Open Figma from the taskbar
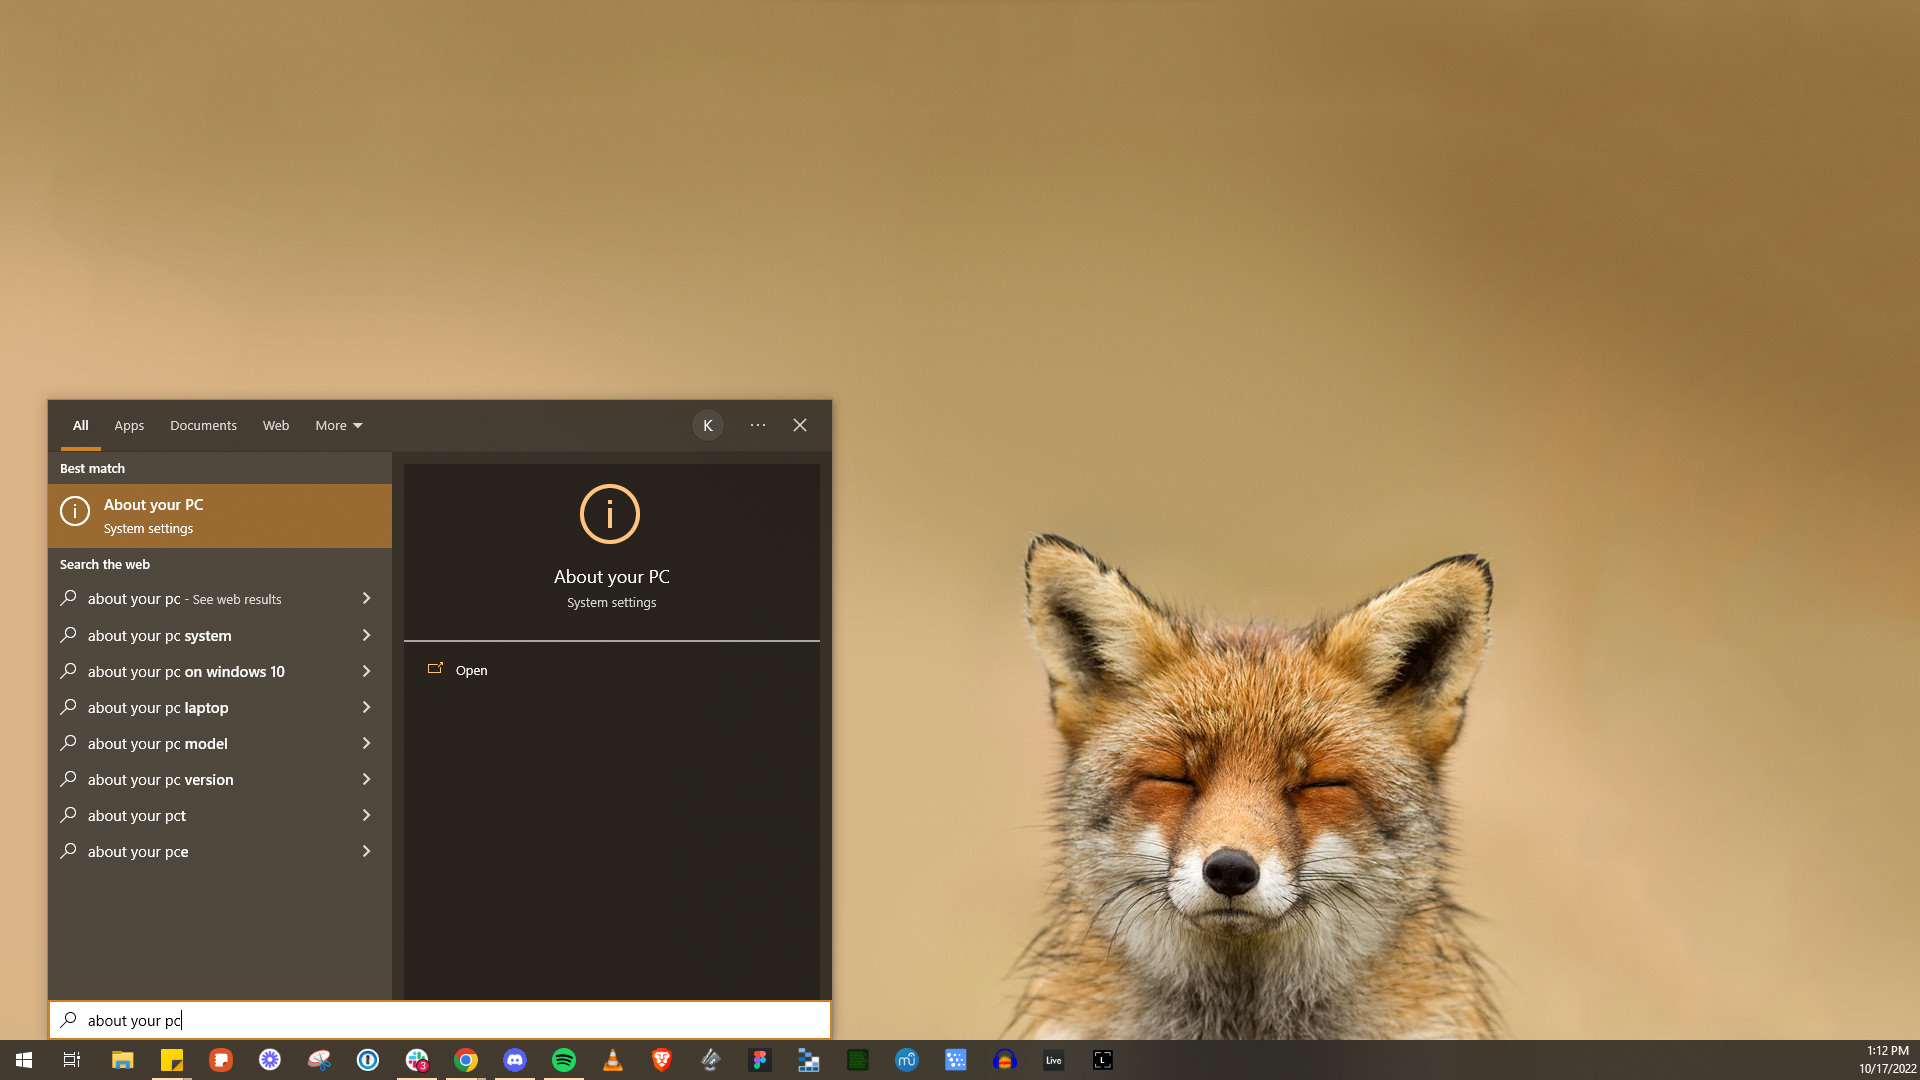 tap(760, 1060)
